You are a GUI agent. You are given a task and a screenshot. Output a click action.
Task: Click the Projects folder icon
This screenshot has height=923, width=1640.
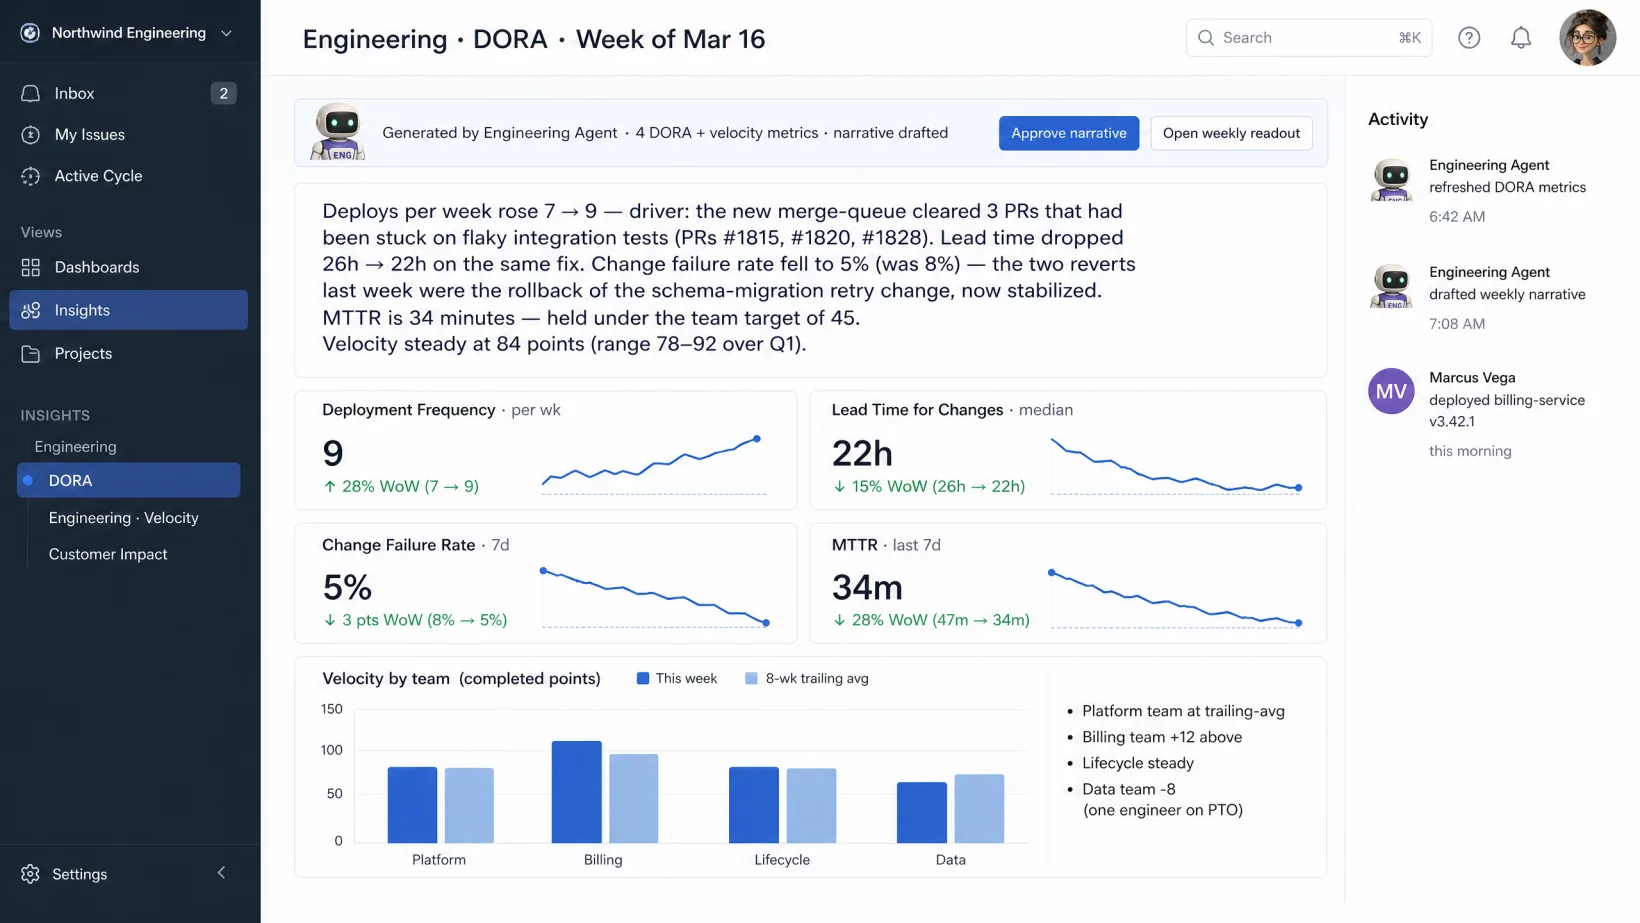31,353
